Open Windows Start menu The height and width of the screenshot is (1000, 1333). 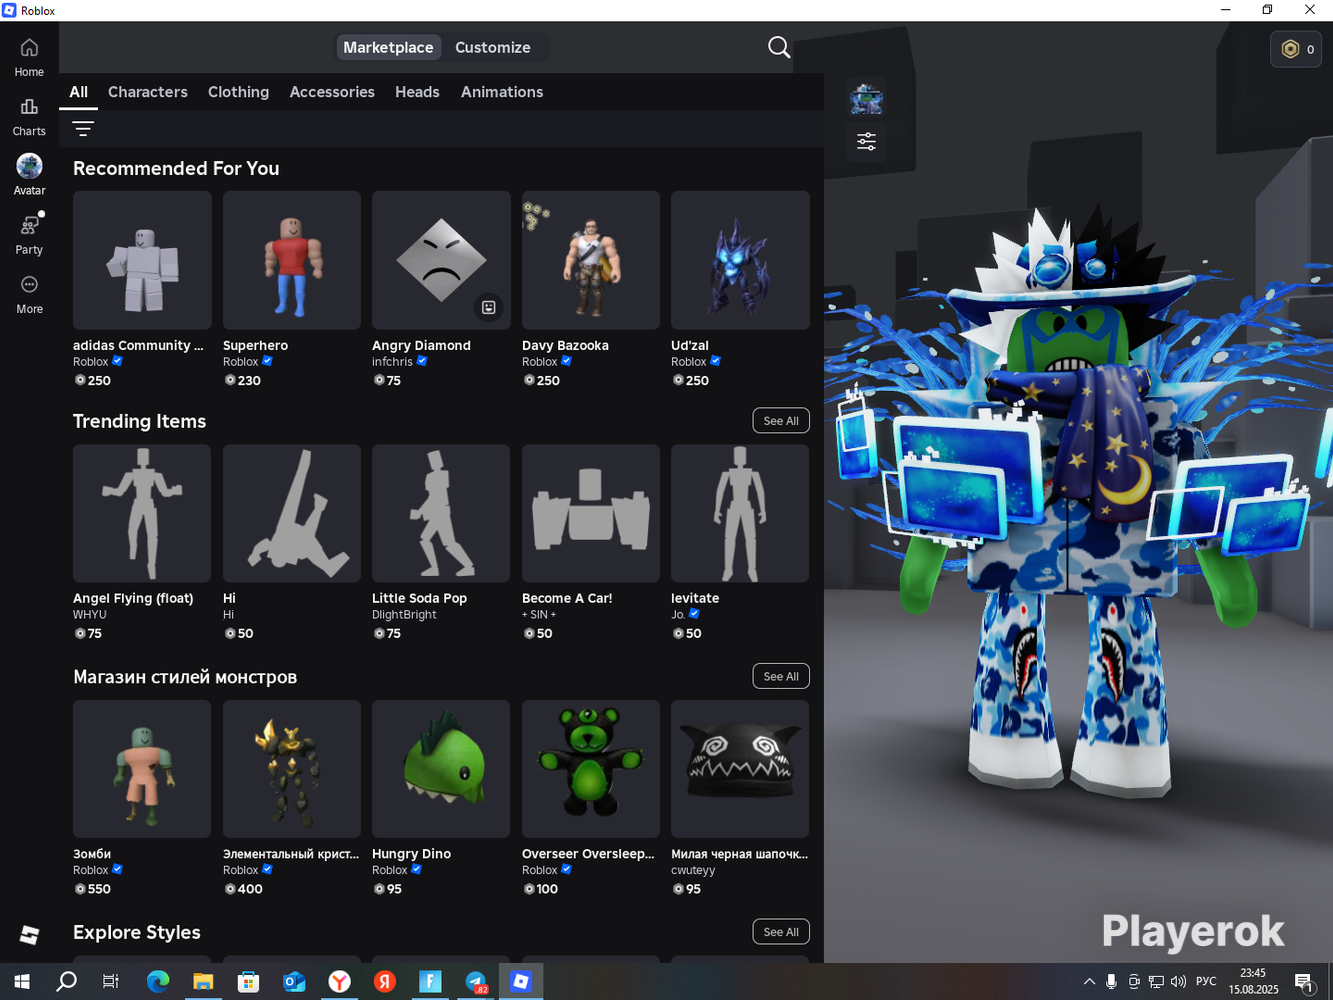click(22, 982)
